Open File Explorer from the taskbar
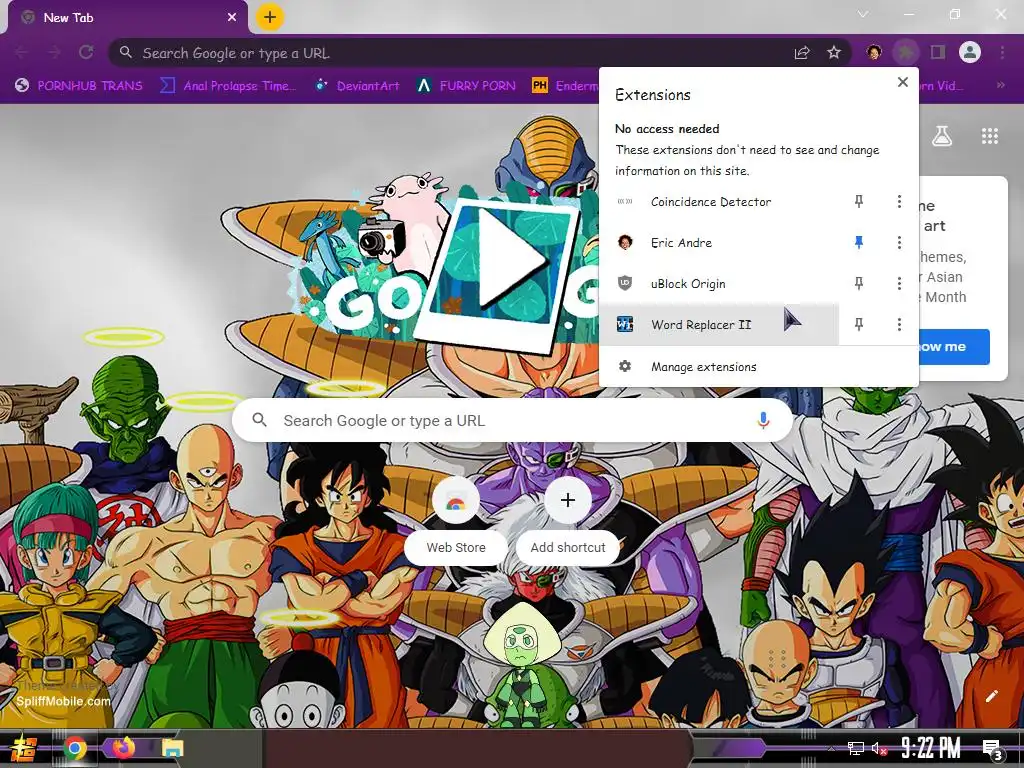1024x768 pixels. (x=172, y=748)
